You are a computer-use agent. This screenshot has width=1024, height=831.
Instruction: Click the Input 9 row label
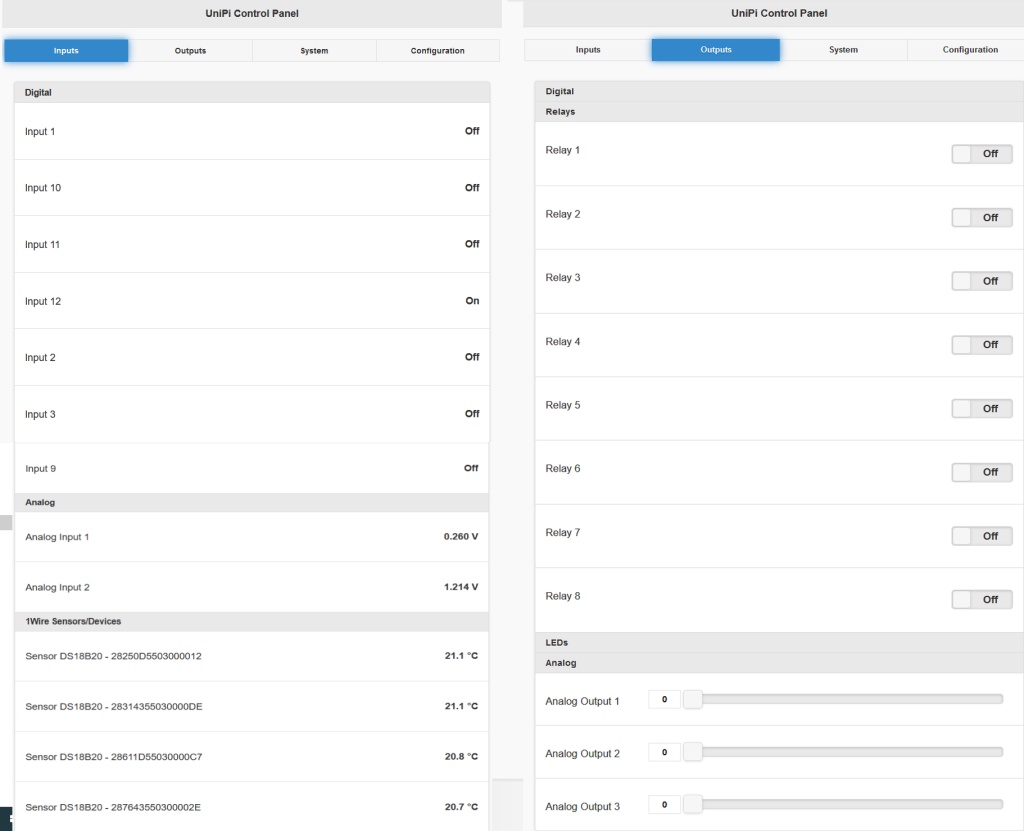point(40,468)
